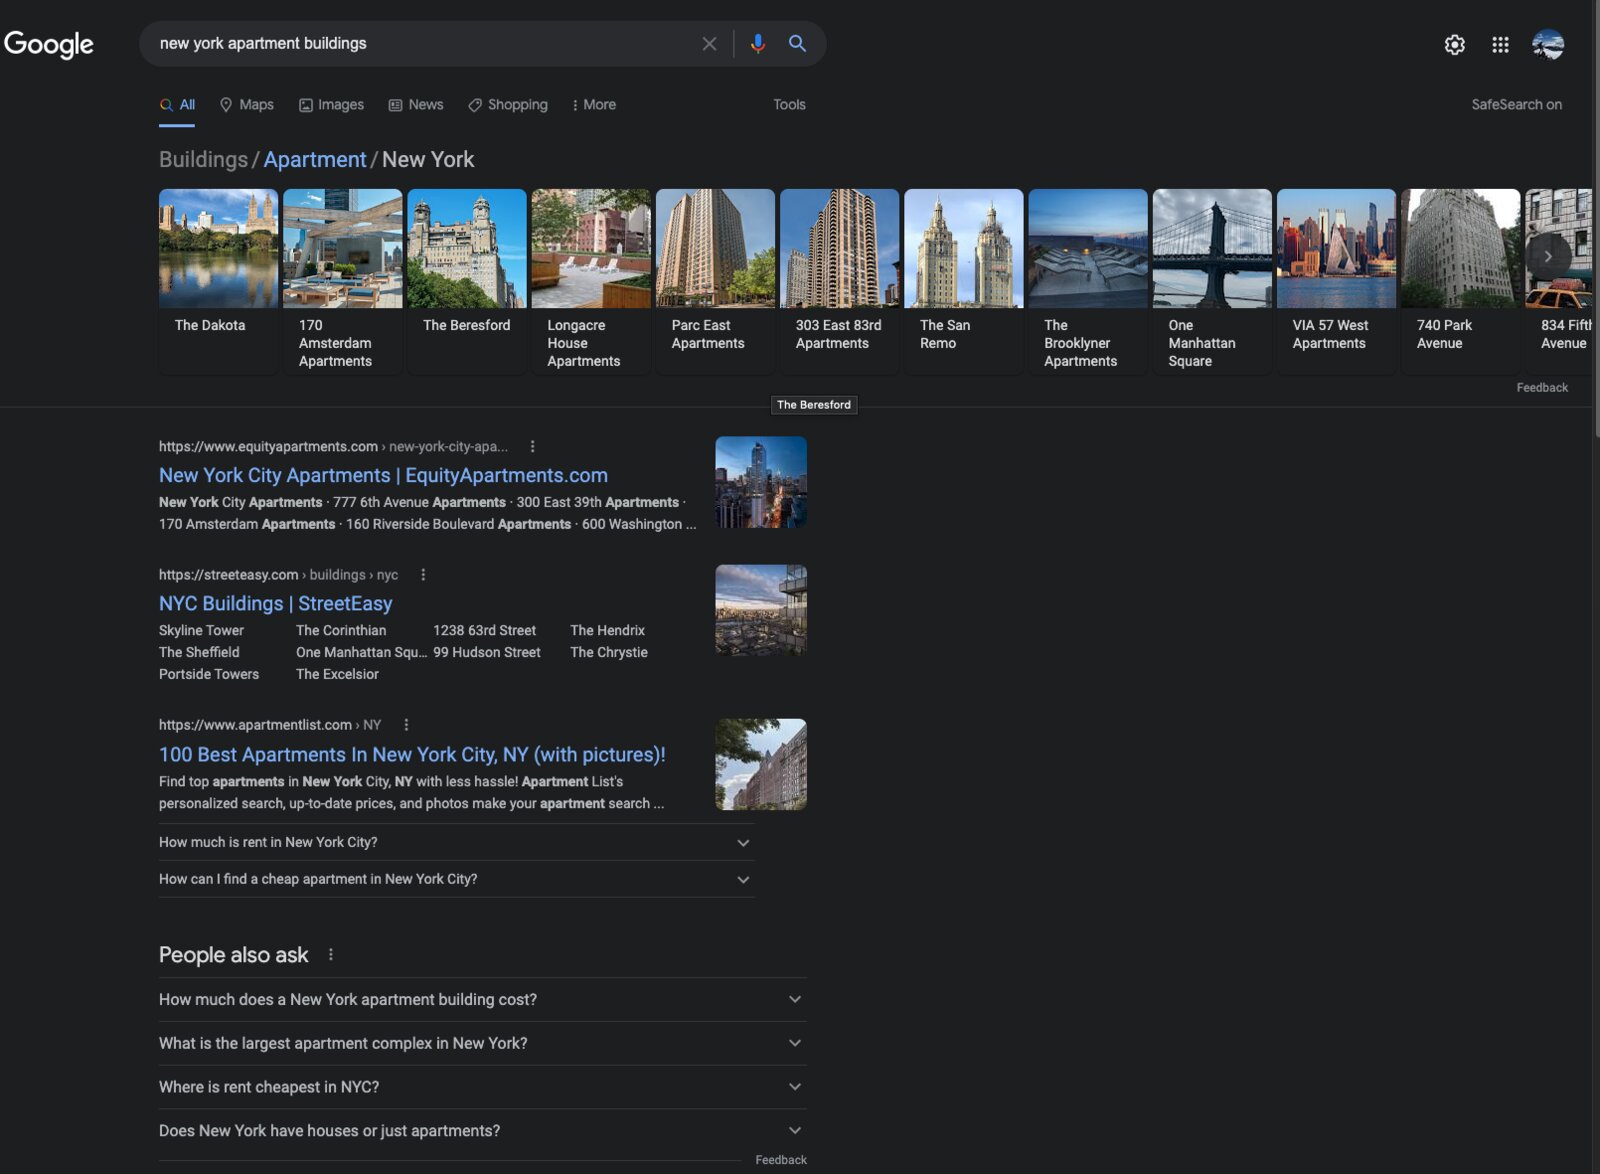The image size is (1600, 1174).
Task: Open The Corinthian sitelink
Action: pos(341,631)
